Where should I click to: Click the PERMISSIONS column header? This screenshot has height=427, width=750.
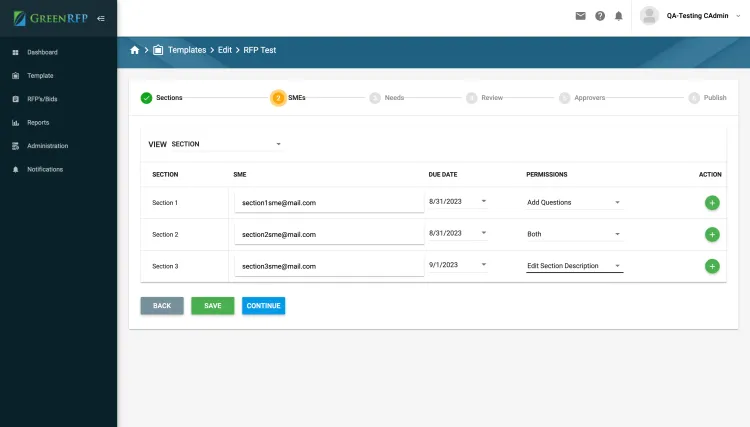coord(547,175)
